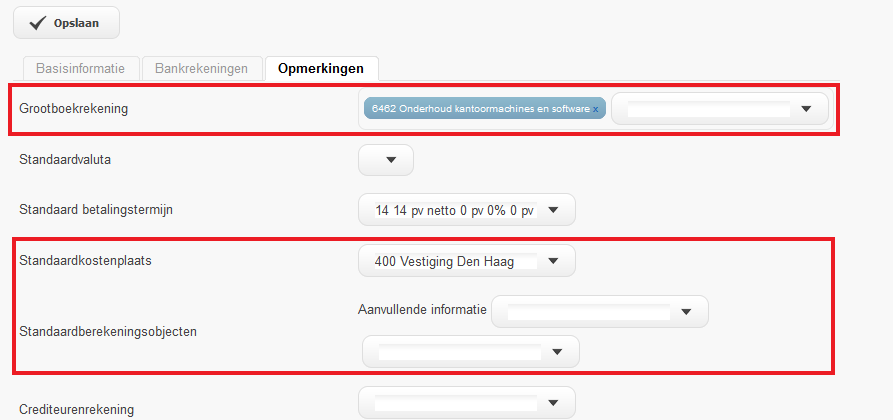This screenshot has height=420, width=893.
Task: Expand the Aanvullende informatie dropdown arrow
Action: point(686,312)
